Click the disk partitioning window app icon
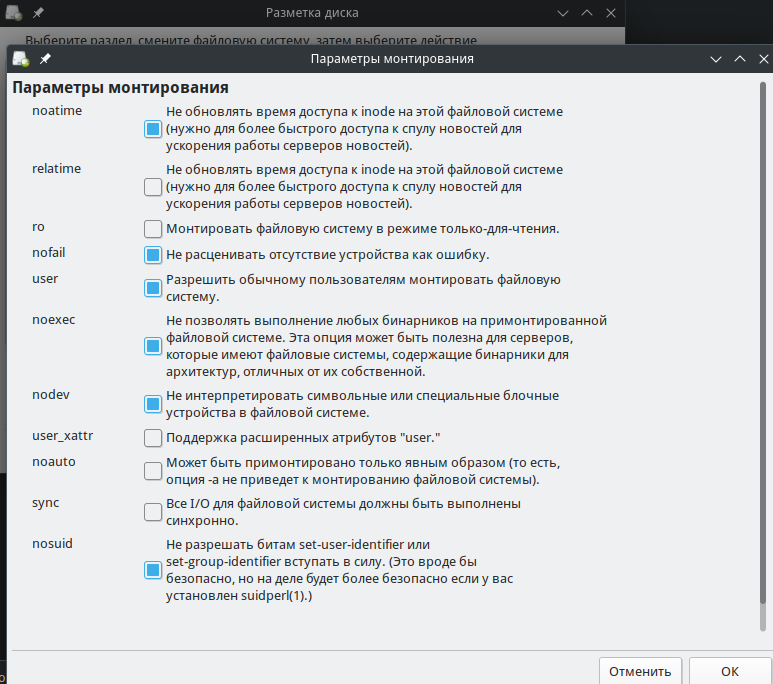 tap(14, 12)
